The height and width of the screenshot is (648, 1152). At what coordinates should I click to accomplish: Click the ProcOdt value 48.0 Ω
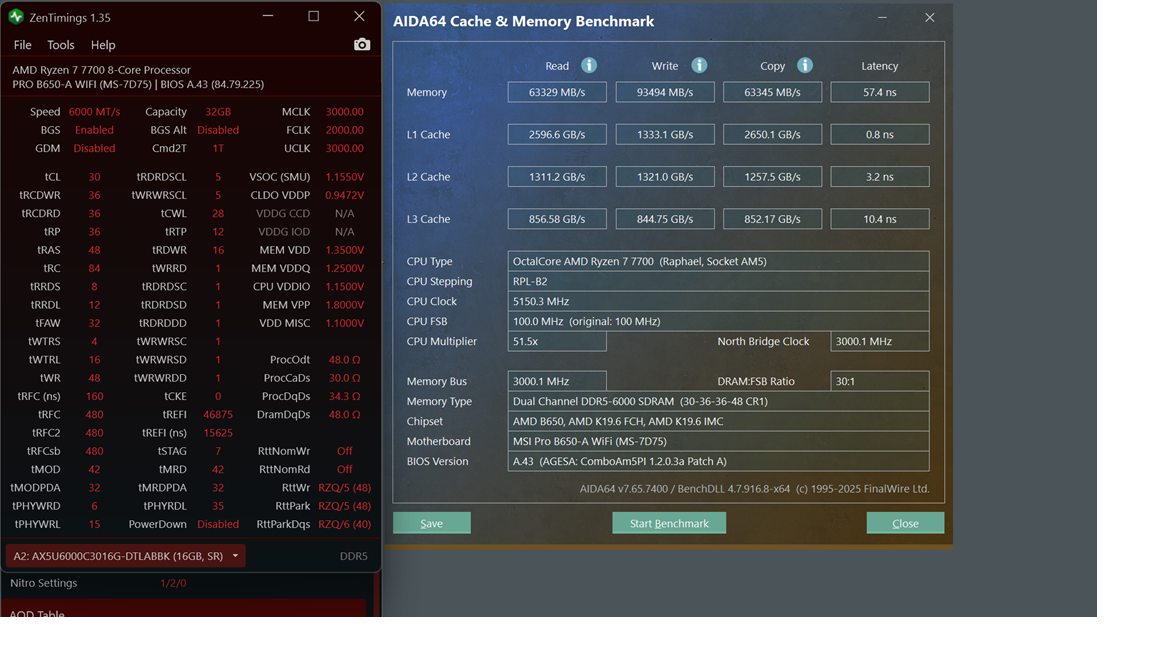tap(345, 359)
